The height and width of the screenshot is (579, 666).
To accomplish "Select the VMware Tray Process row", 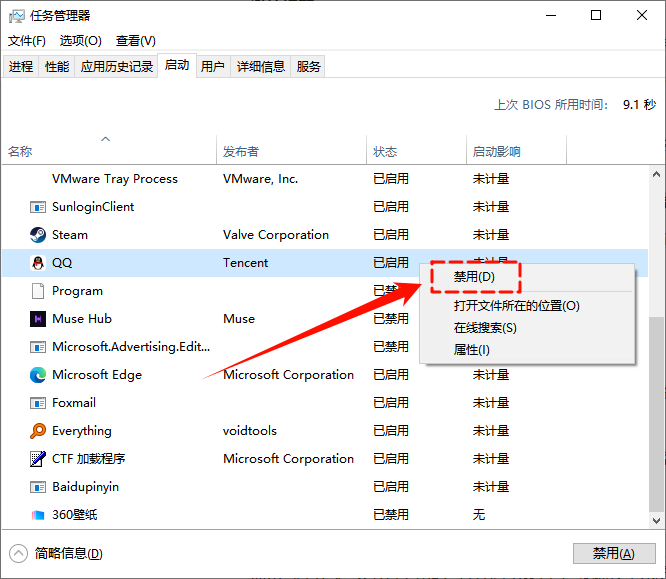I will point(325,179).
